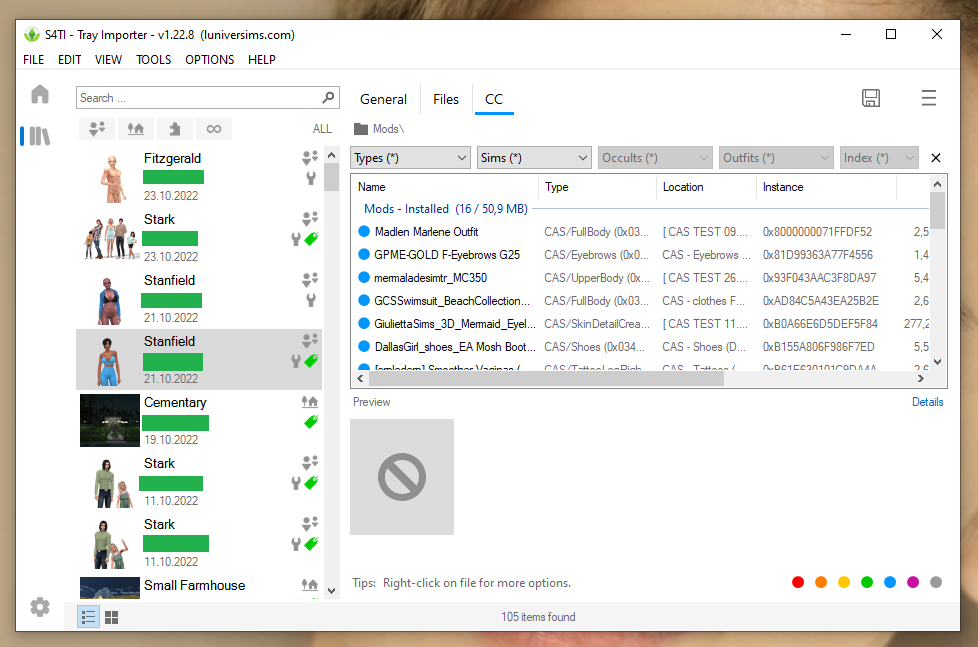978x647 pixels.
Task: Filter list by rooms puzzle icon
Action: (x=175, y=128)
